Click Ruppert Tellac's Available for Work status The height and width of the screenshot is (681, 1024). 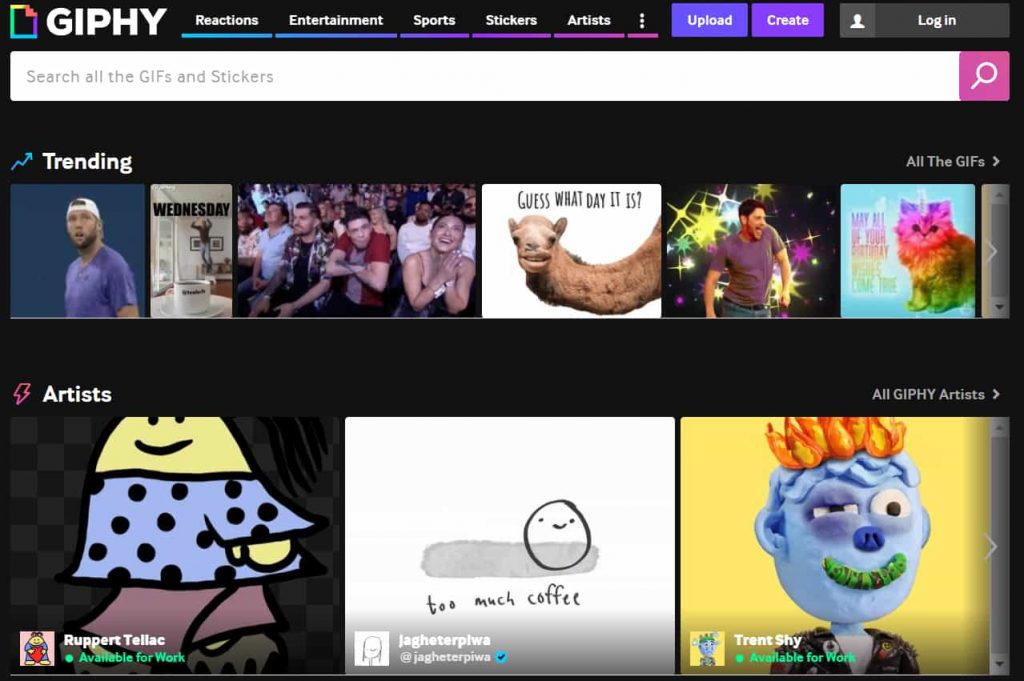[125, 657]
